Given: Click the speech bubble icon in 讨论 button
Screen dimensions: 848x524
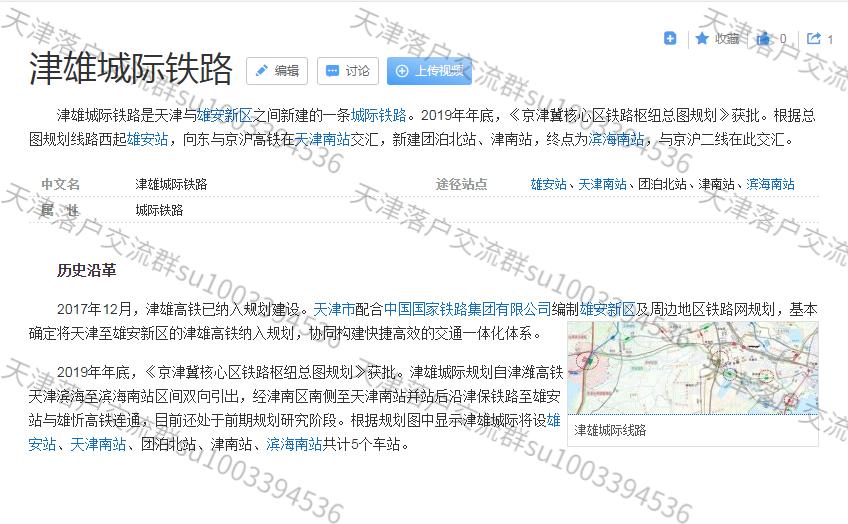Looking at the screenshot, I should 333,71.
